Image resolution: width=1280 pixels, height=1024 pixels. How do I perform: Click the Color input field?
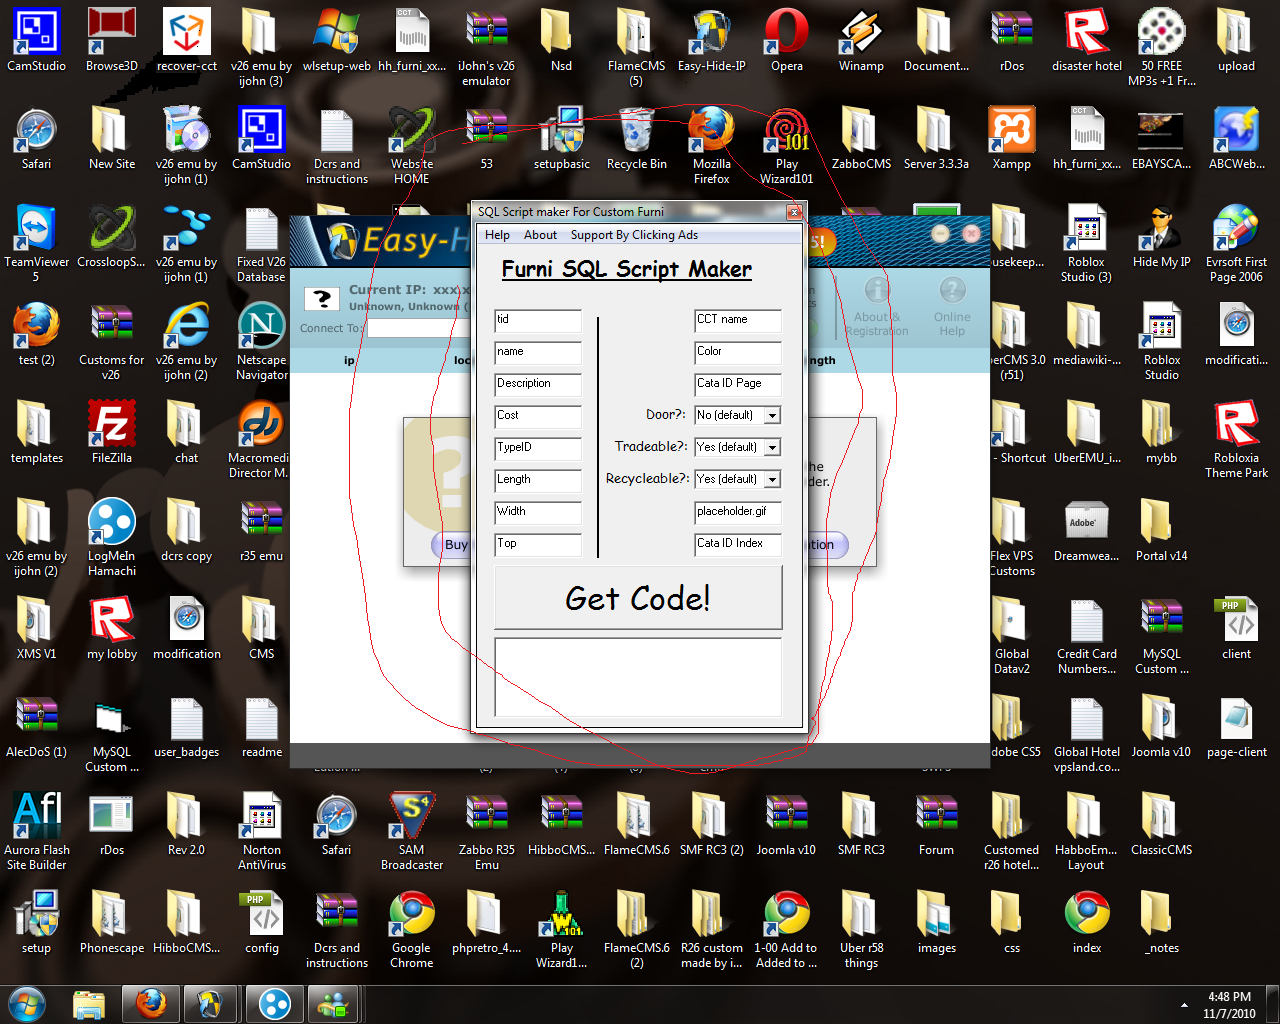tap(738, 353)
